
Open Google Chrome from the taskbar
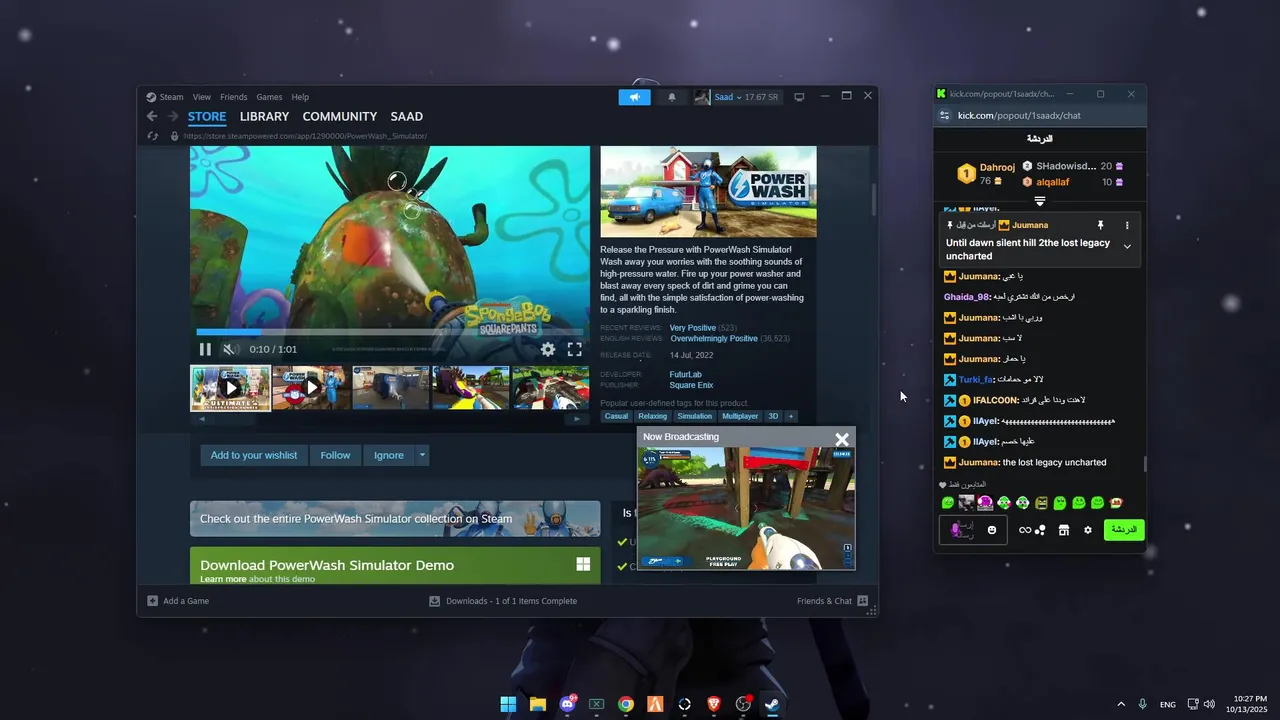[x=626, y=704]
